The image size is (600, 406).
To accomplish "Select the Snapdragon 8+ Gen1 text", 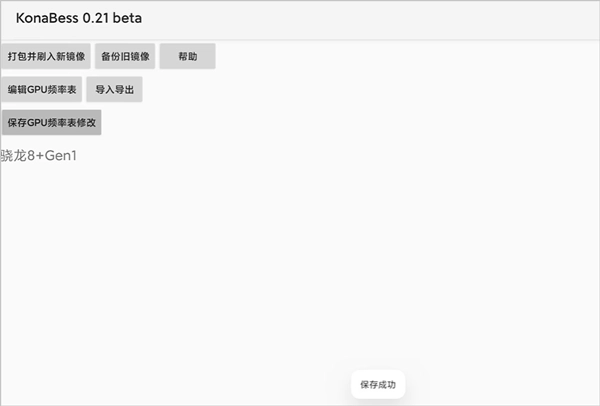I will click(39, 155).
